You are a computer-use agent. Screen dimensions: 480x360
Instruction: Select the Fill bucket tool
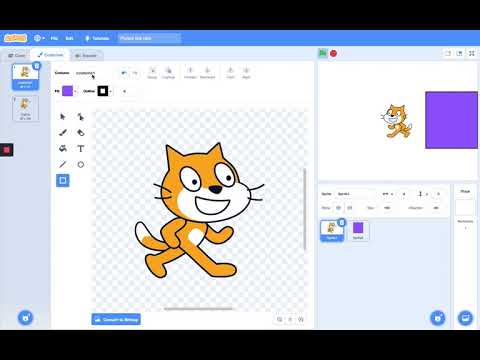click(63, 149)
